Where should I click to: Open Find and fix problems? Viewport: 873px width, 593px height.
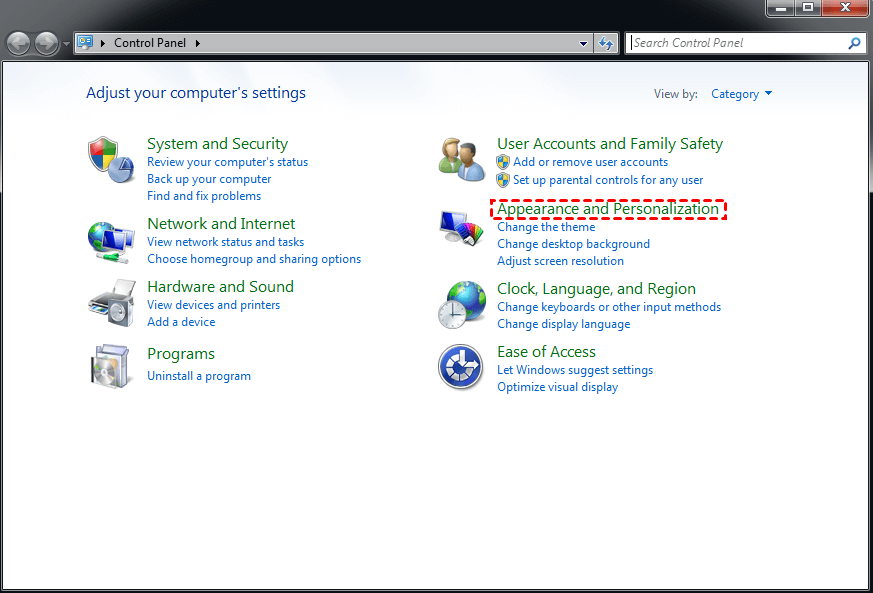pos(204,196)
